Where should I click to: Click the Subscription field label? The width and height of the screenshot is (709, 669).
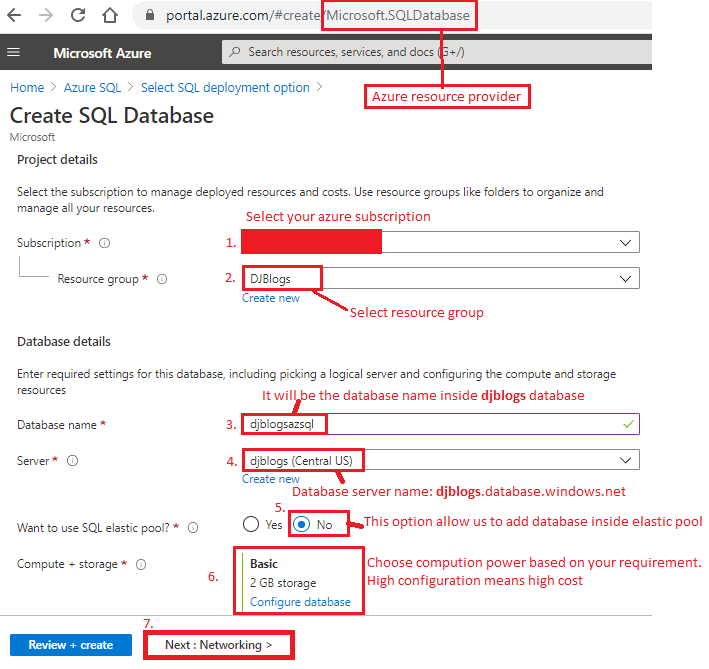[49, 243]
